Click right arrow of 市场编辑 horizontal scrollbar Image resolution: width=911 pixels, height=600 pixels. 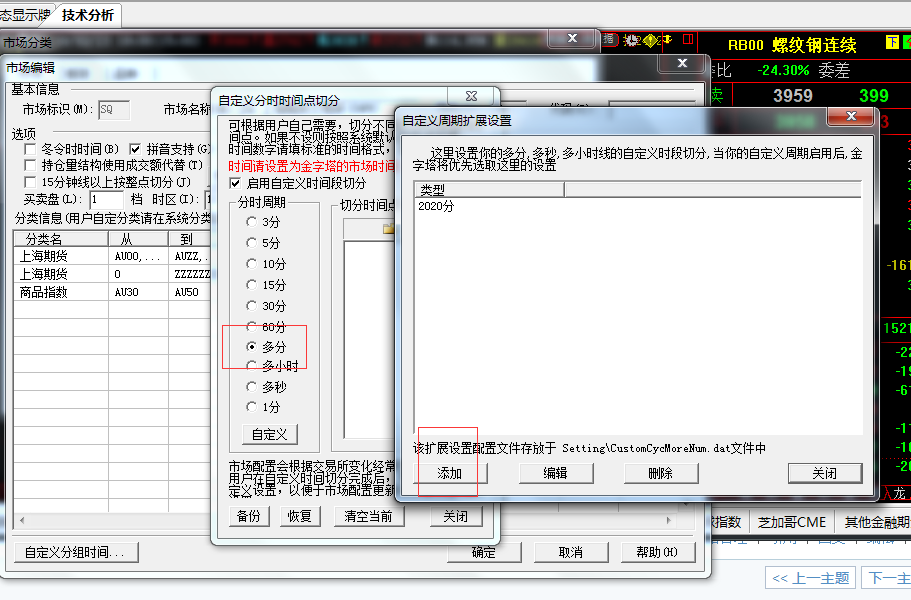tap(668, 520)
